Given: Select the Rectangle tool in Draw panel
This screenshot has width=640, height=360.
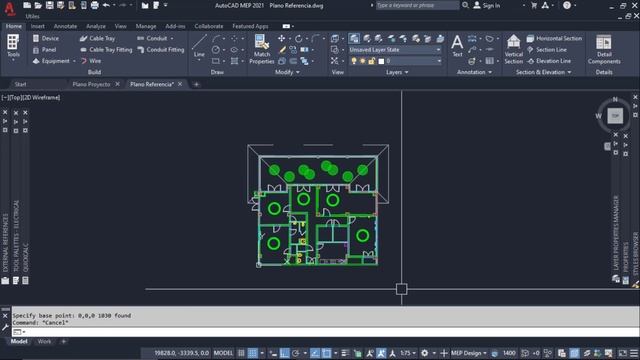Looking at the screenshot, I should coord(216,61).
